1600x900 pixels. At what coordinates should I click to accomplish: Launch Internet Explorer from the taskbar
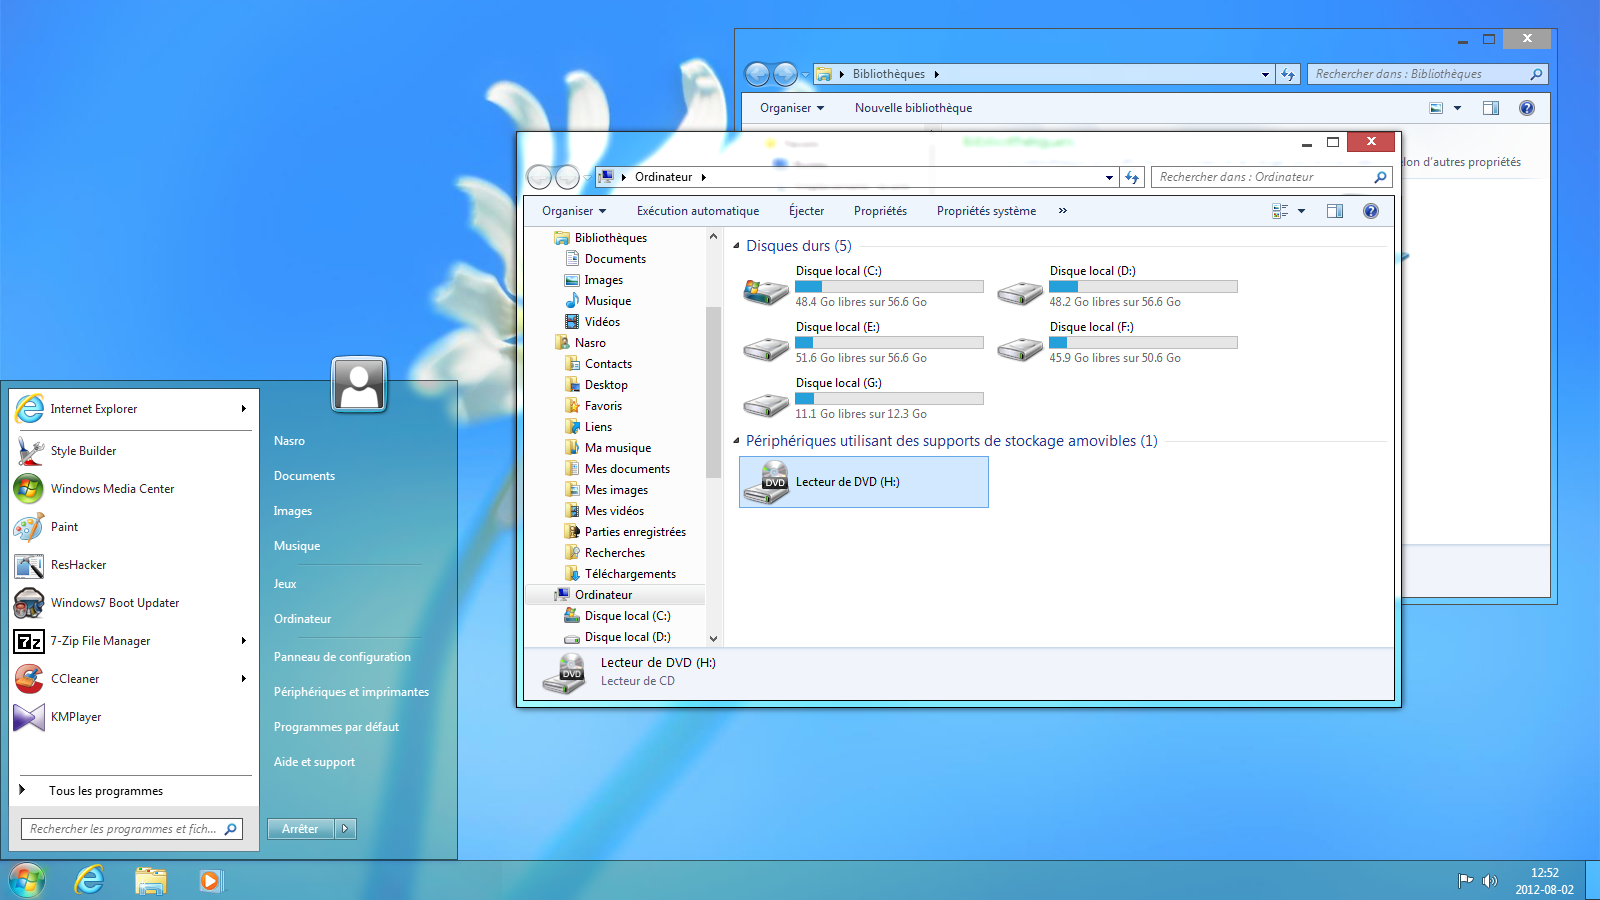click(x=90, y=880)
